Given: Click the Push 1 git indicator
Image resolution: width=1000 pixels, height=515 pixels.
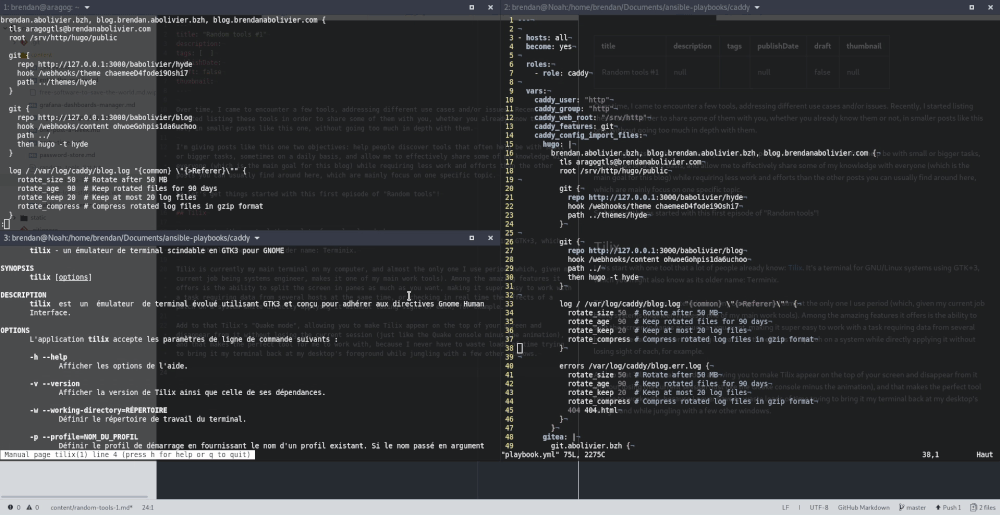Looking at the screenshot, I should click(948, 507).
